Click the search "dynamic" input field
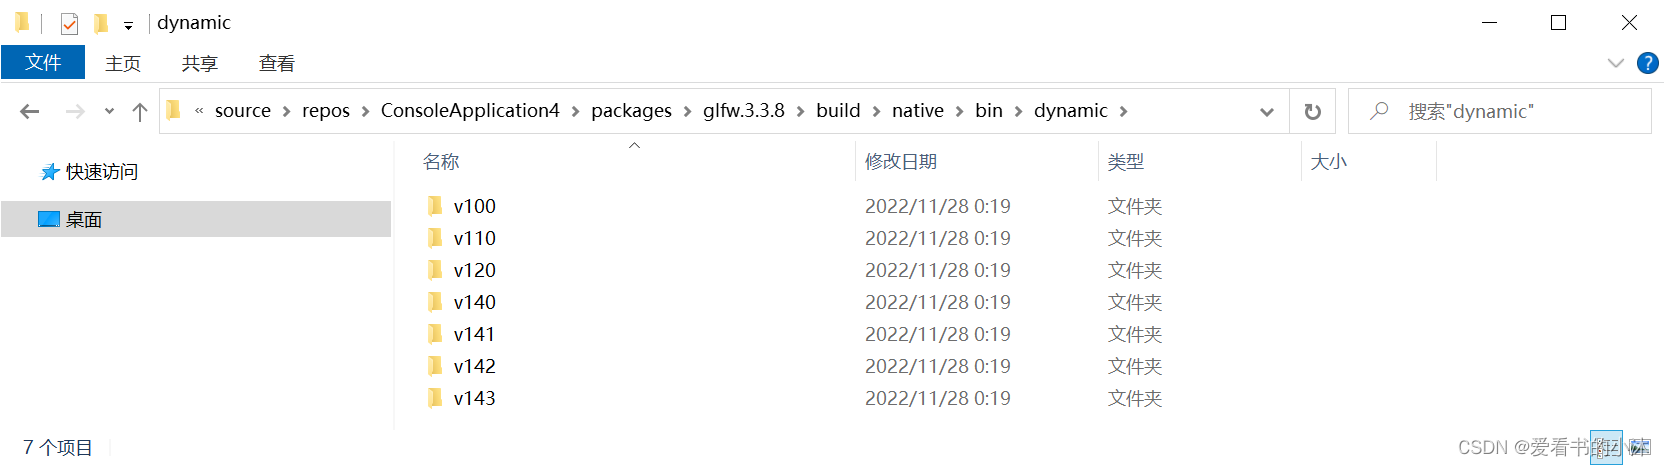 tap(1510, 112)
